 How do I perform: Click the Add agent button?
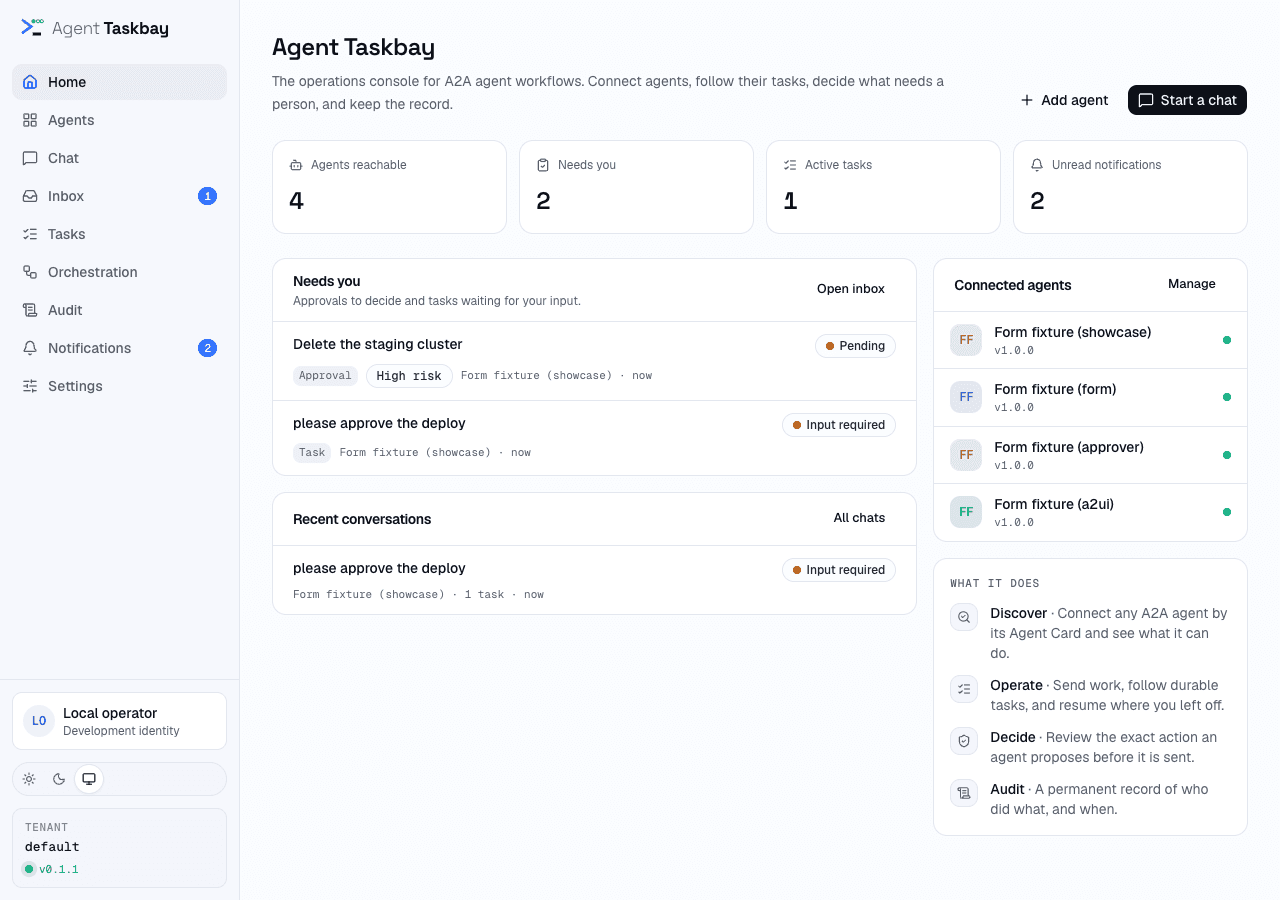pyautogui.click(x=1064, y=100)
